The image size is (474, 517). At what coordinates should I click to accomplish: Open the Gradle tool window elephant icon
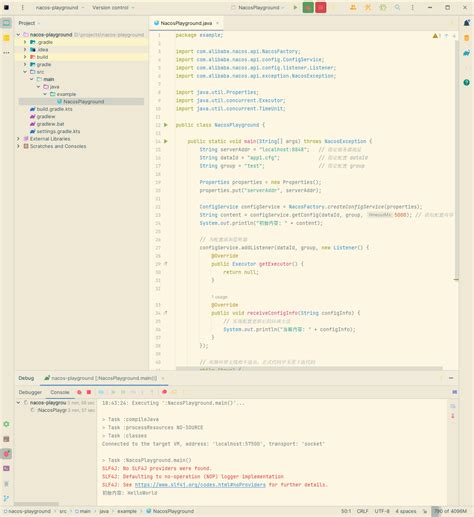click(467, 53)
